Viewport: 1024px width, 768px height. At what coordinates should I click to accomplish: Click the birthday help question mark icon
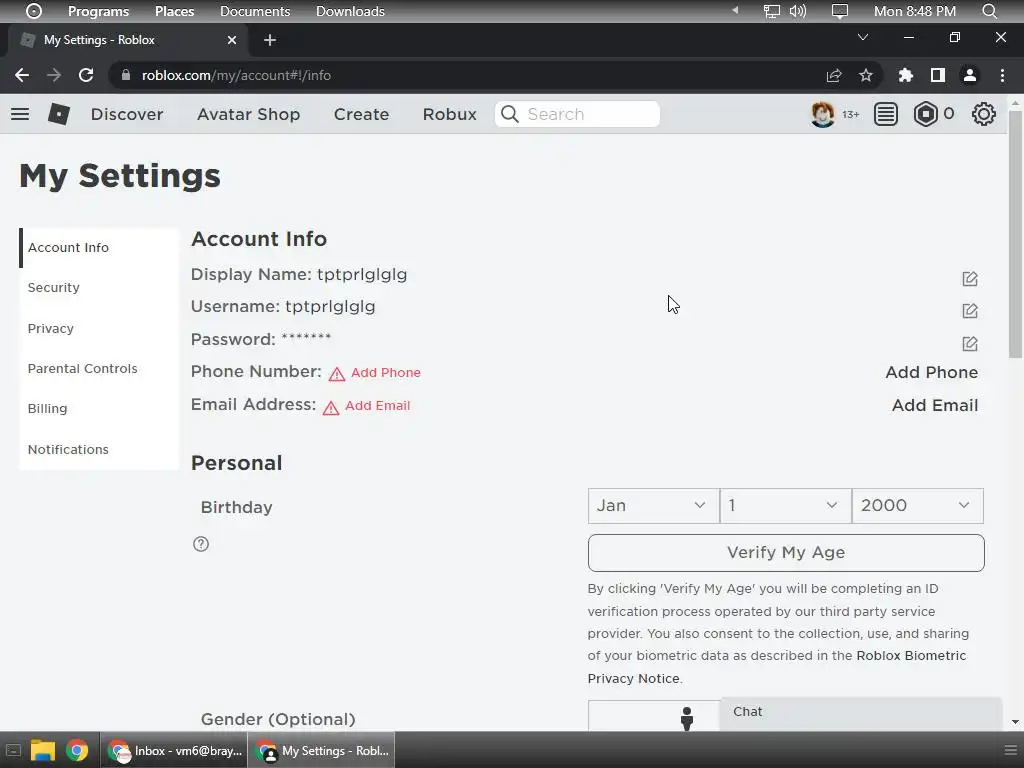pyautogui.click(x=201, y=544)
